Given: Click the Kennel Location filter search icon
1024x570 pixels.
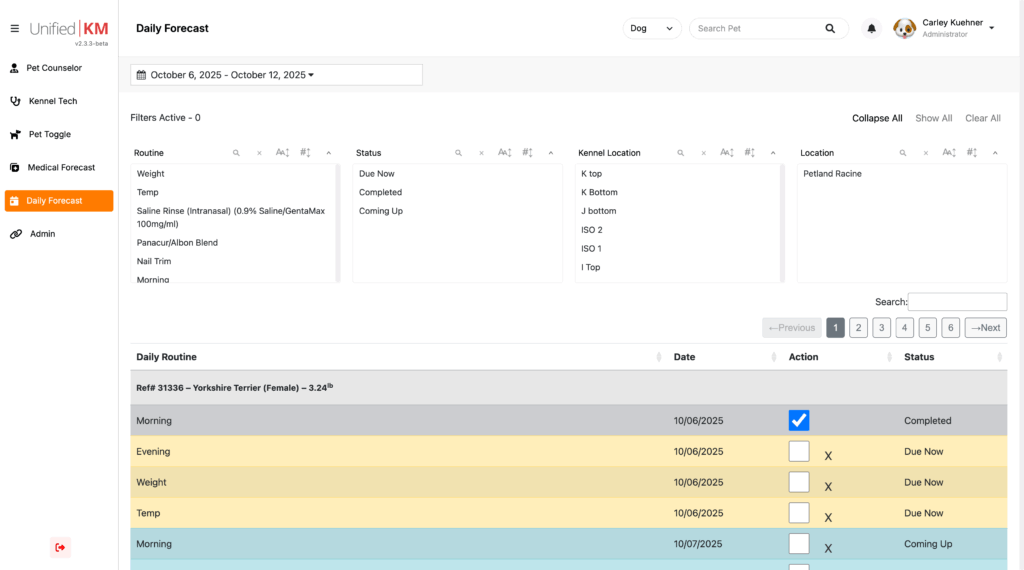Looking at the screenshot, I should tap(680, 153).
